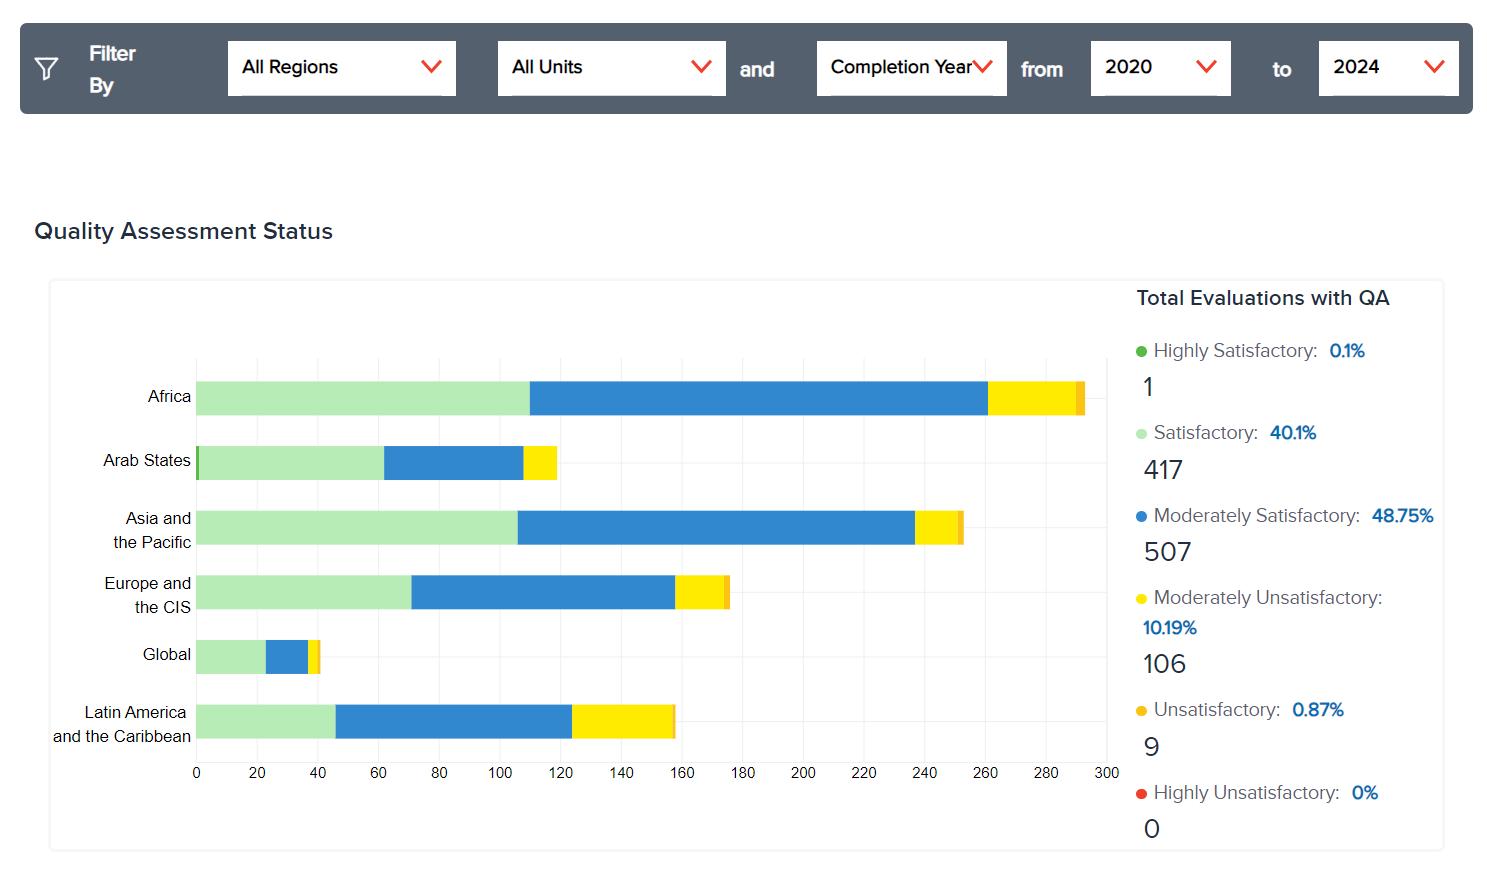Click the 40.1% Satisfactory percentage
The height and width of the screenshot is (872, 1487).
[x=1293, y=433]
